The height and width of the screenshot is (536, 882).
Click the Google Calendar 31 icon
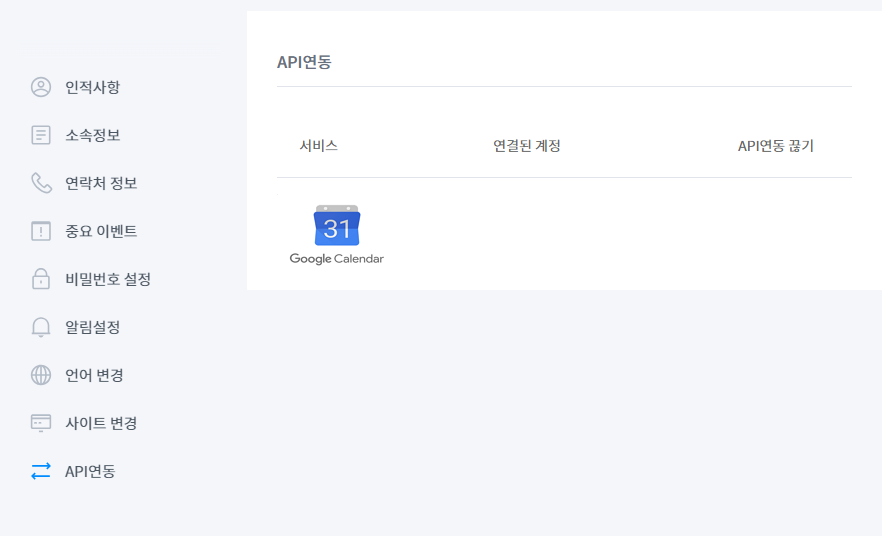point(337,226)
